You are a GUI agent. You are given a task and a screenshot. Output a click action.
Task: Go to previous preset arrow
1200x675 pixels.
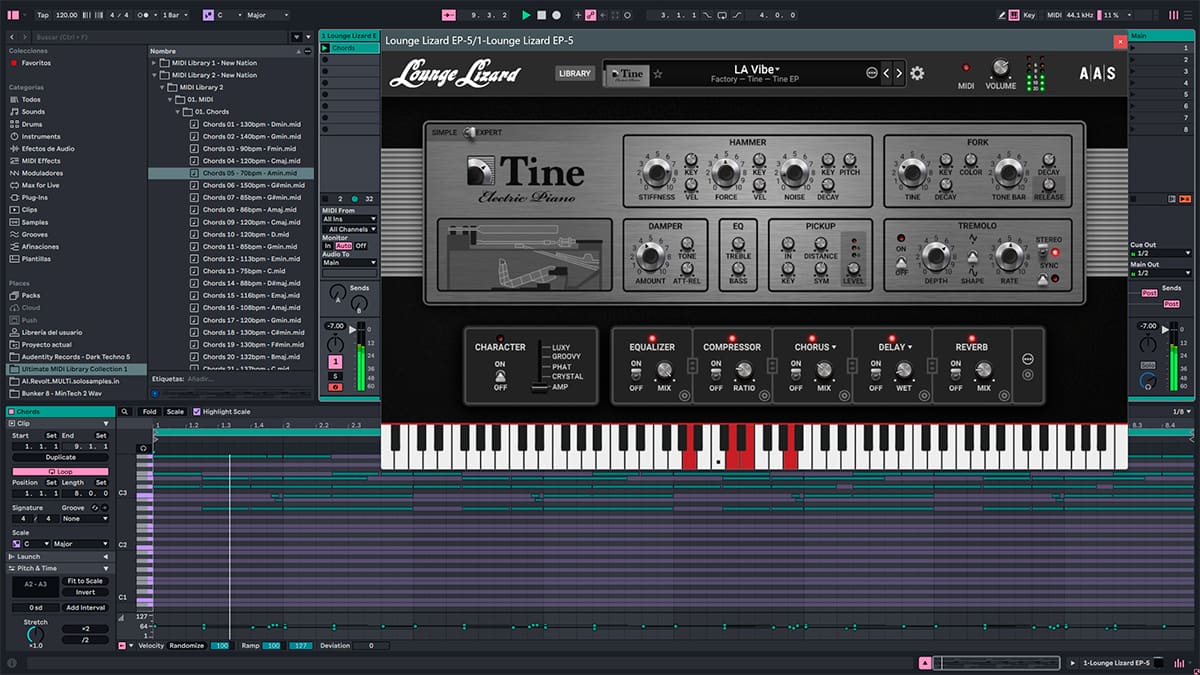(x=886, y=73)
